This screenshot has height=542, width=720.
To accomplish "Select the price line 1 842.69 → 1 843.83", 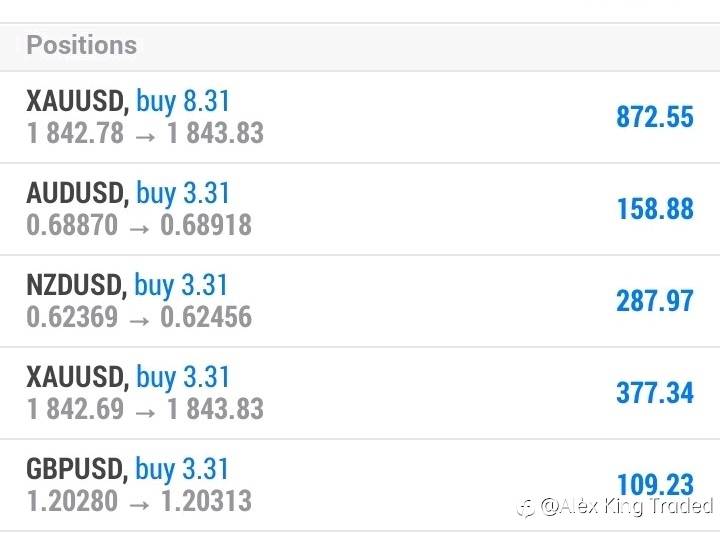I will 145,409.
